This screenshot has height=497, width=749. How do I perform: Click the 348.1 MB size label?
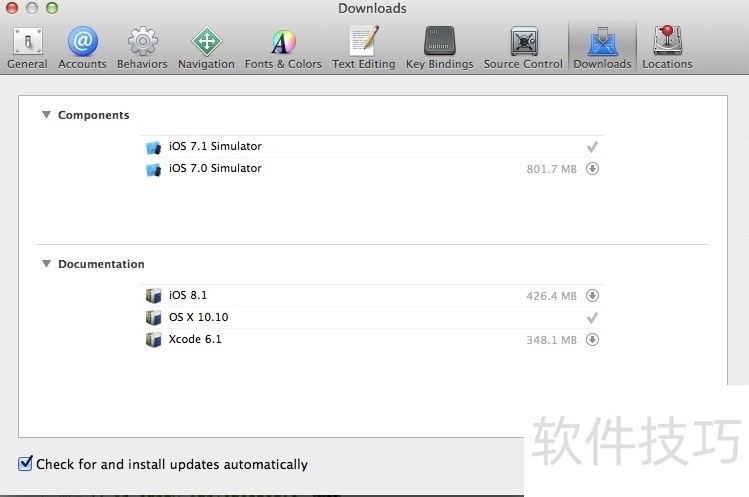tap(551, 340)
